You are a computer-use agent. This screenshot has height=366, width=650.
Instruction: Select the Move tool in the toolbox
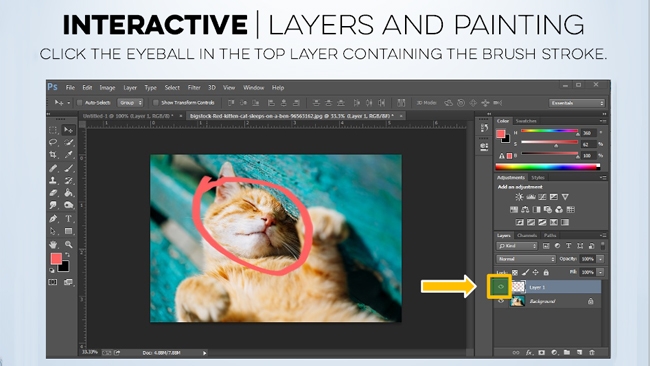pos(68,130)
